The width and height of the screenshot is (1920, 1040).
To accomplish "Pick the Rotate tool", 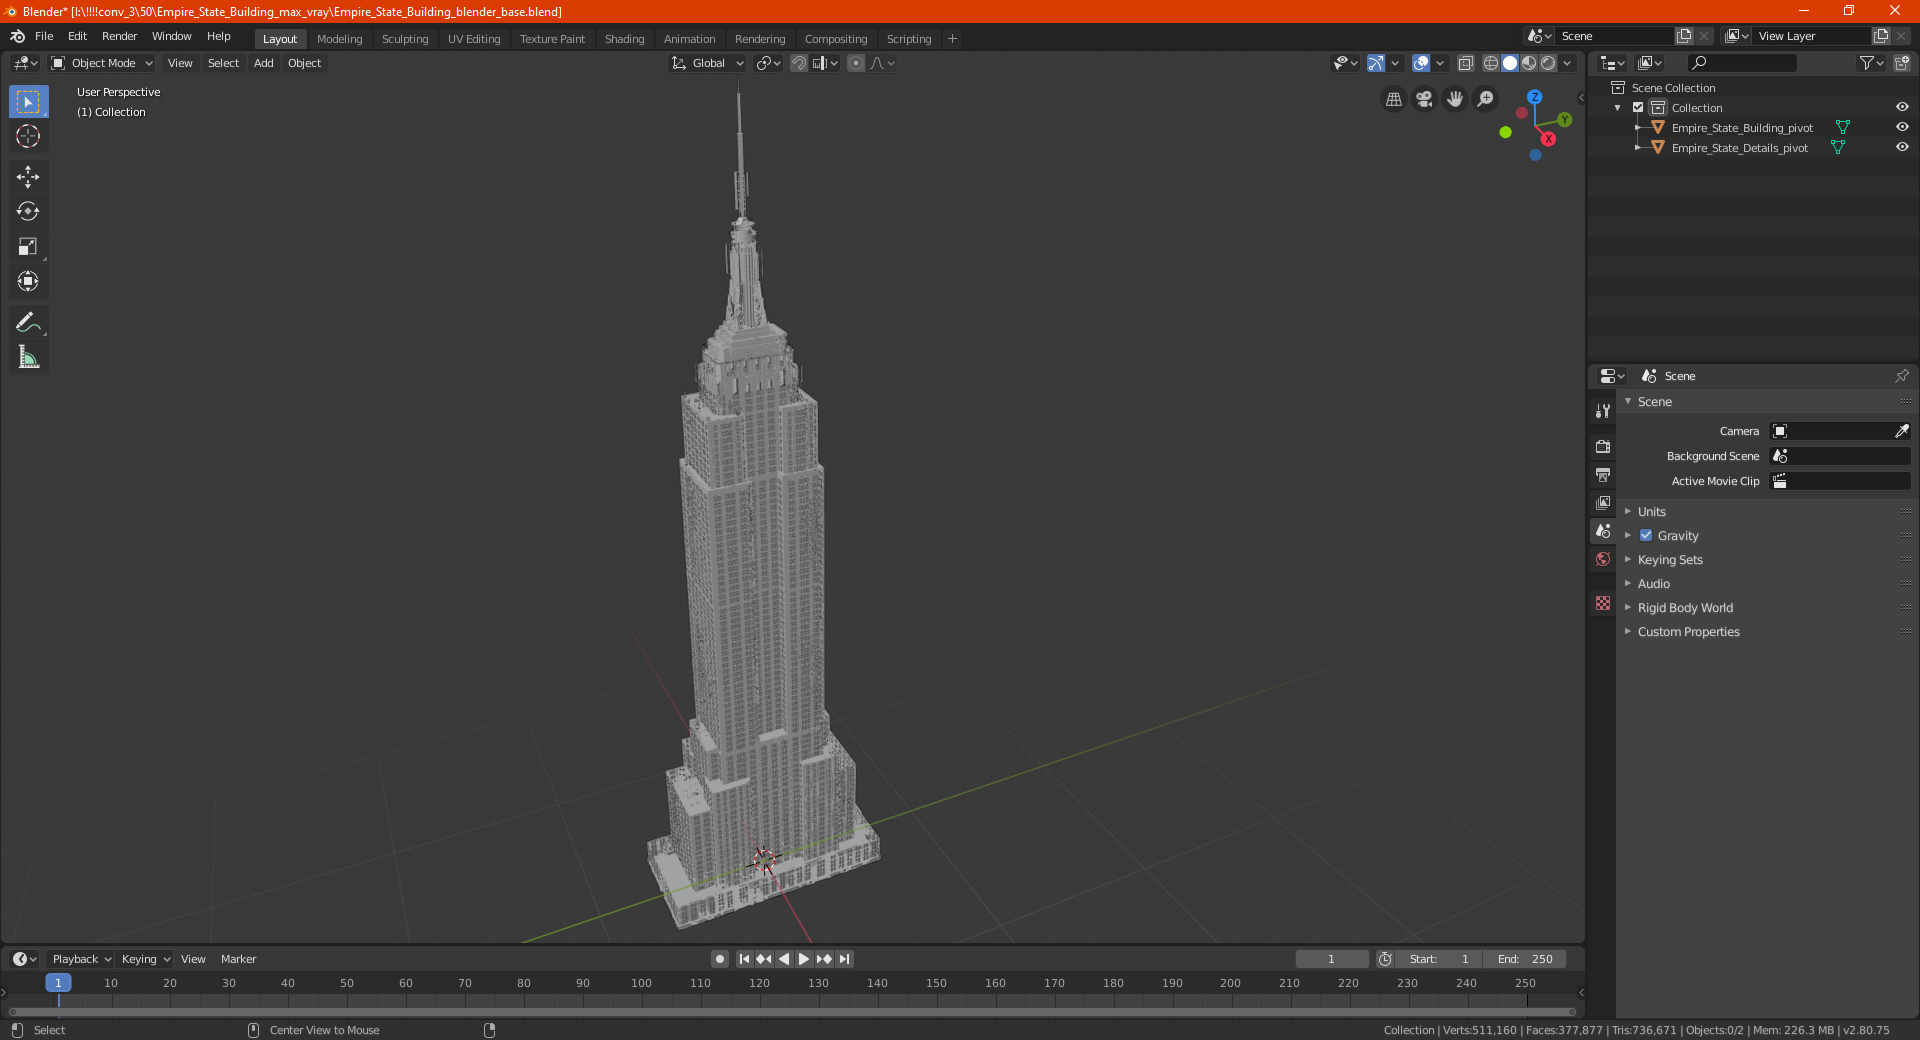I will [x=28, y=211].
